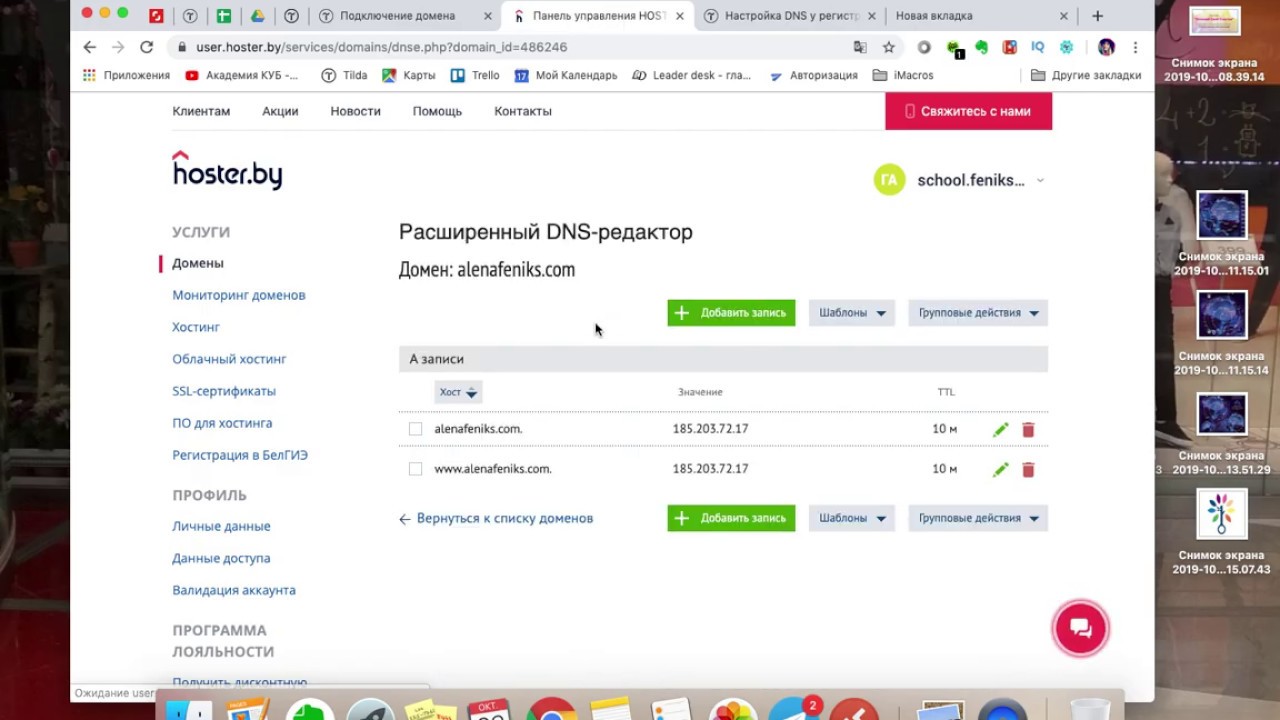
Task: Select Домены in the sidebar
Action: (x=198, y=263)
